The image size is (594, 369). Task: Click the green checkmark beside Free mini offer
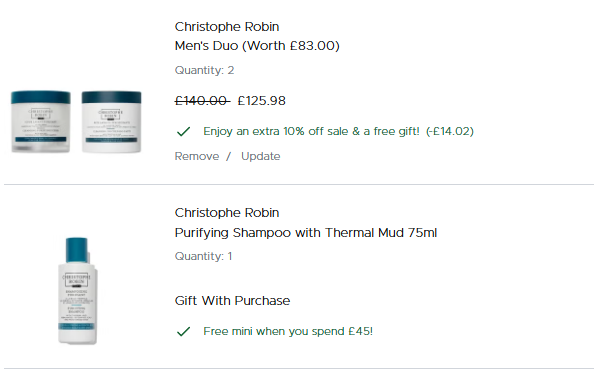tap(183, 331)
